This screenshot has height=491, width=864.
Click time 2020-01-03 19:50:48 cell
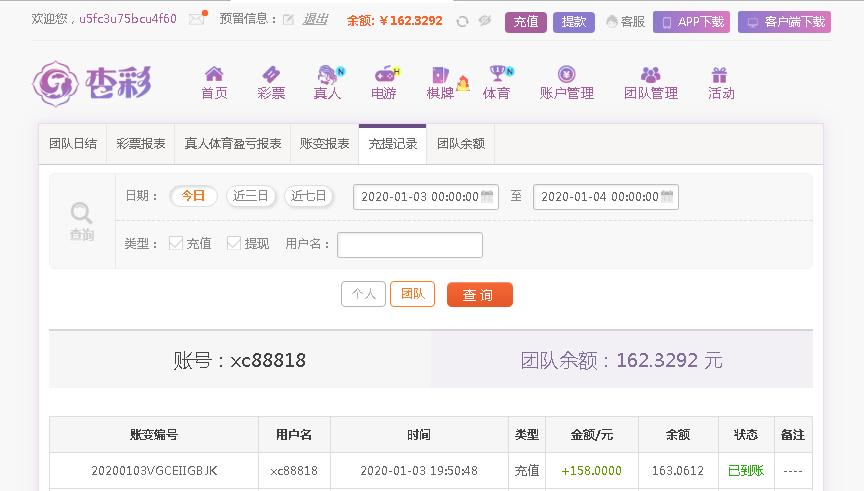tap(419, 471)
